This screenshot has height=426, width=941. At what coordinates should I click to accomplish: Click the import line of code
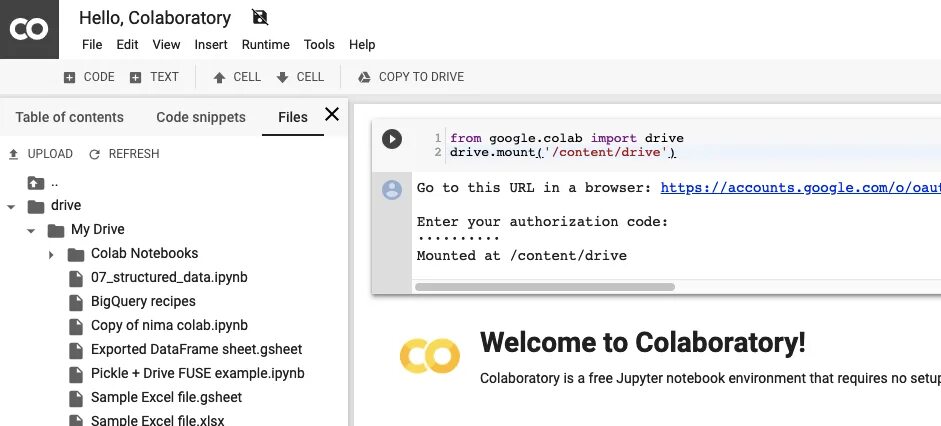point(567,139)
